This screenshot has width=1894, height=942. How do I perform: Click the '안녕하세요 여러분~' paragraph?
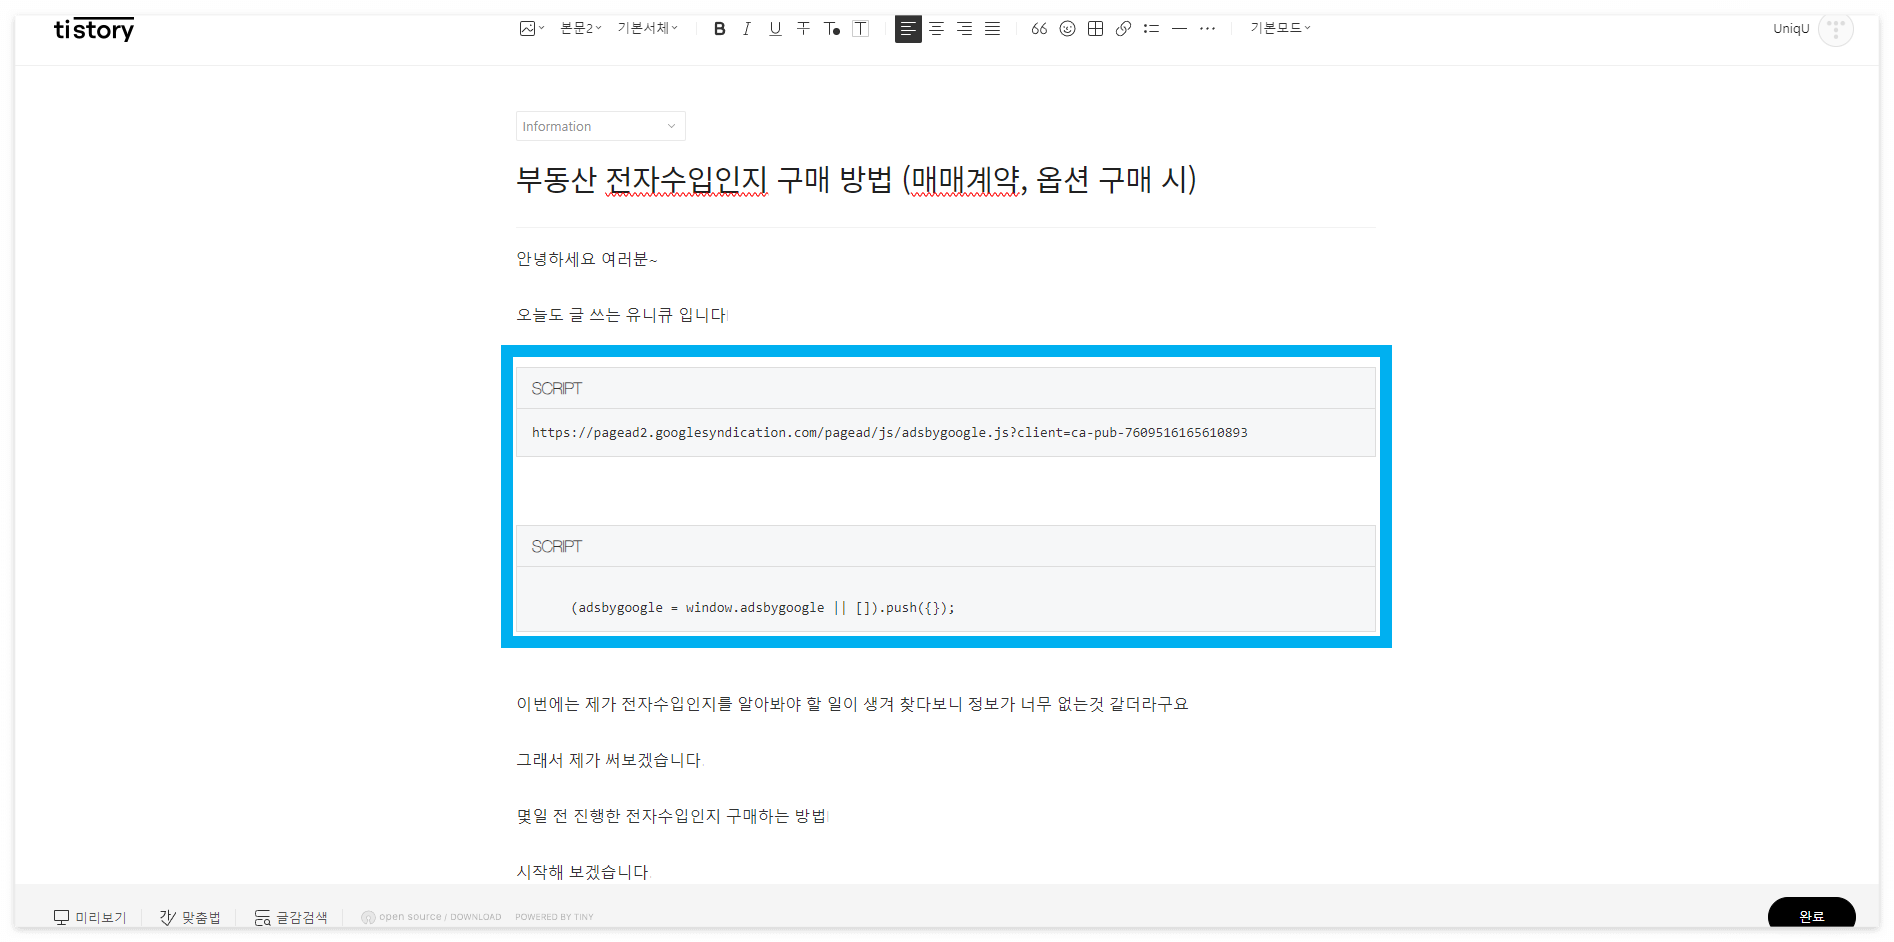[586, 260]
